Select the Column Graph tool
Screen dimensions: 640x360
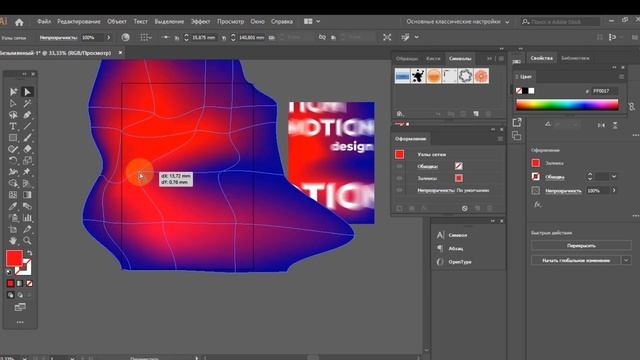tap(27, 218)
